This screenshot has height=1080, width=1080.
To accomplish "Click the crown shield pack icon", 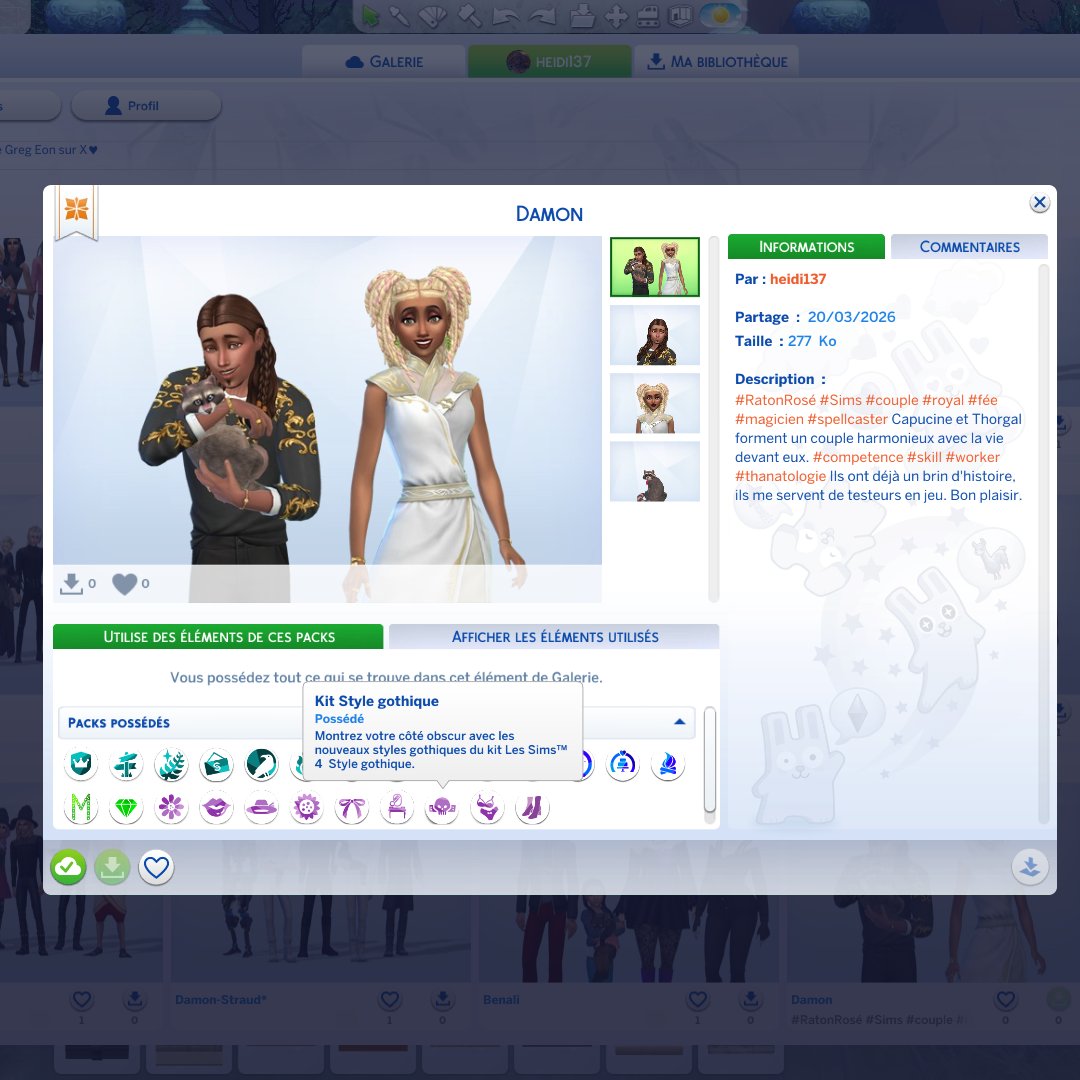I will point(81,764).
